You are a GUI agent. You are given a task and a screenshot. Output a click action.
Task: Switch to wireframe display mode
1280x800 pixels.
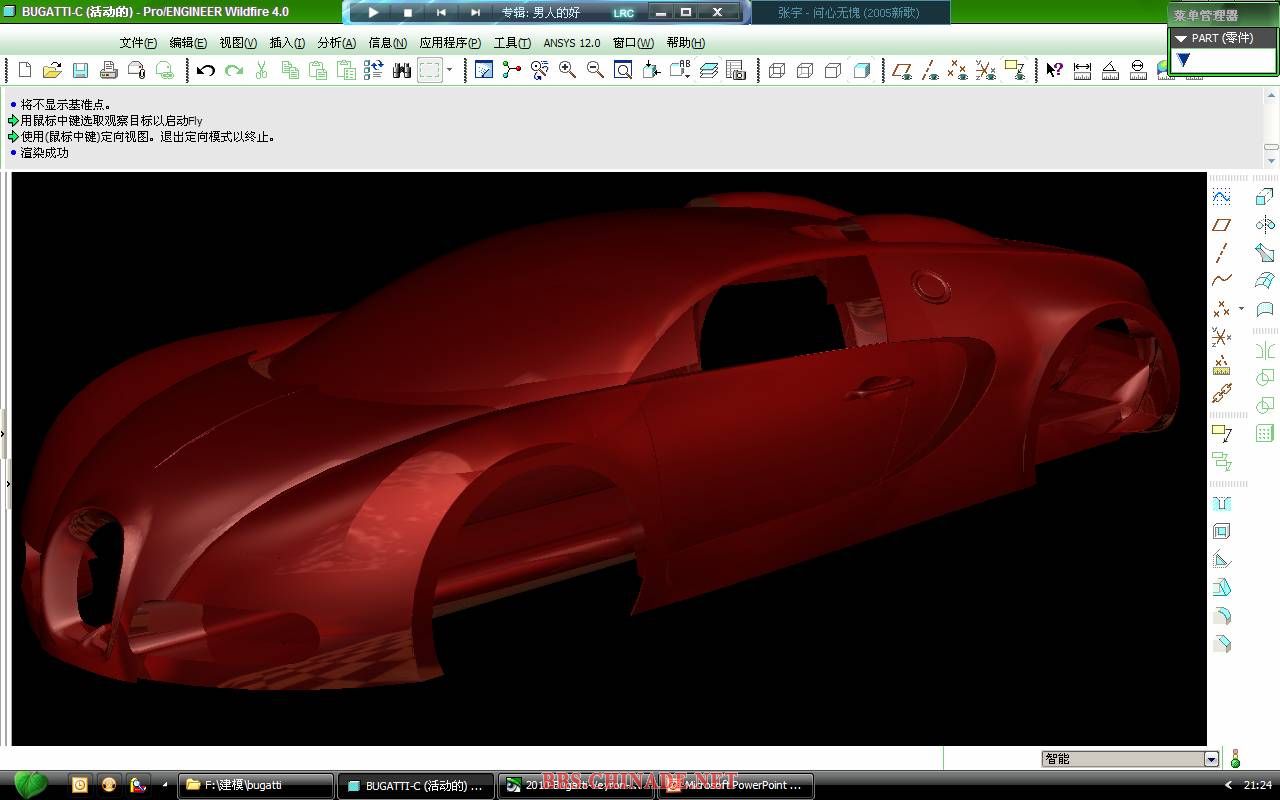click(x=777, y=70)
